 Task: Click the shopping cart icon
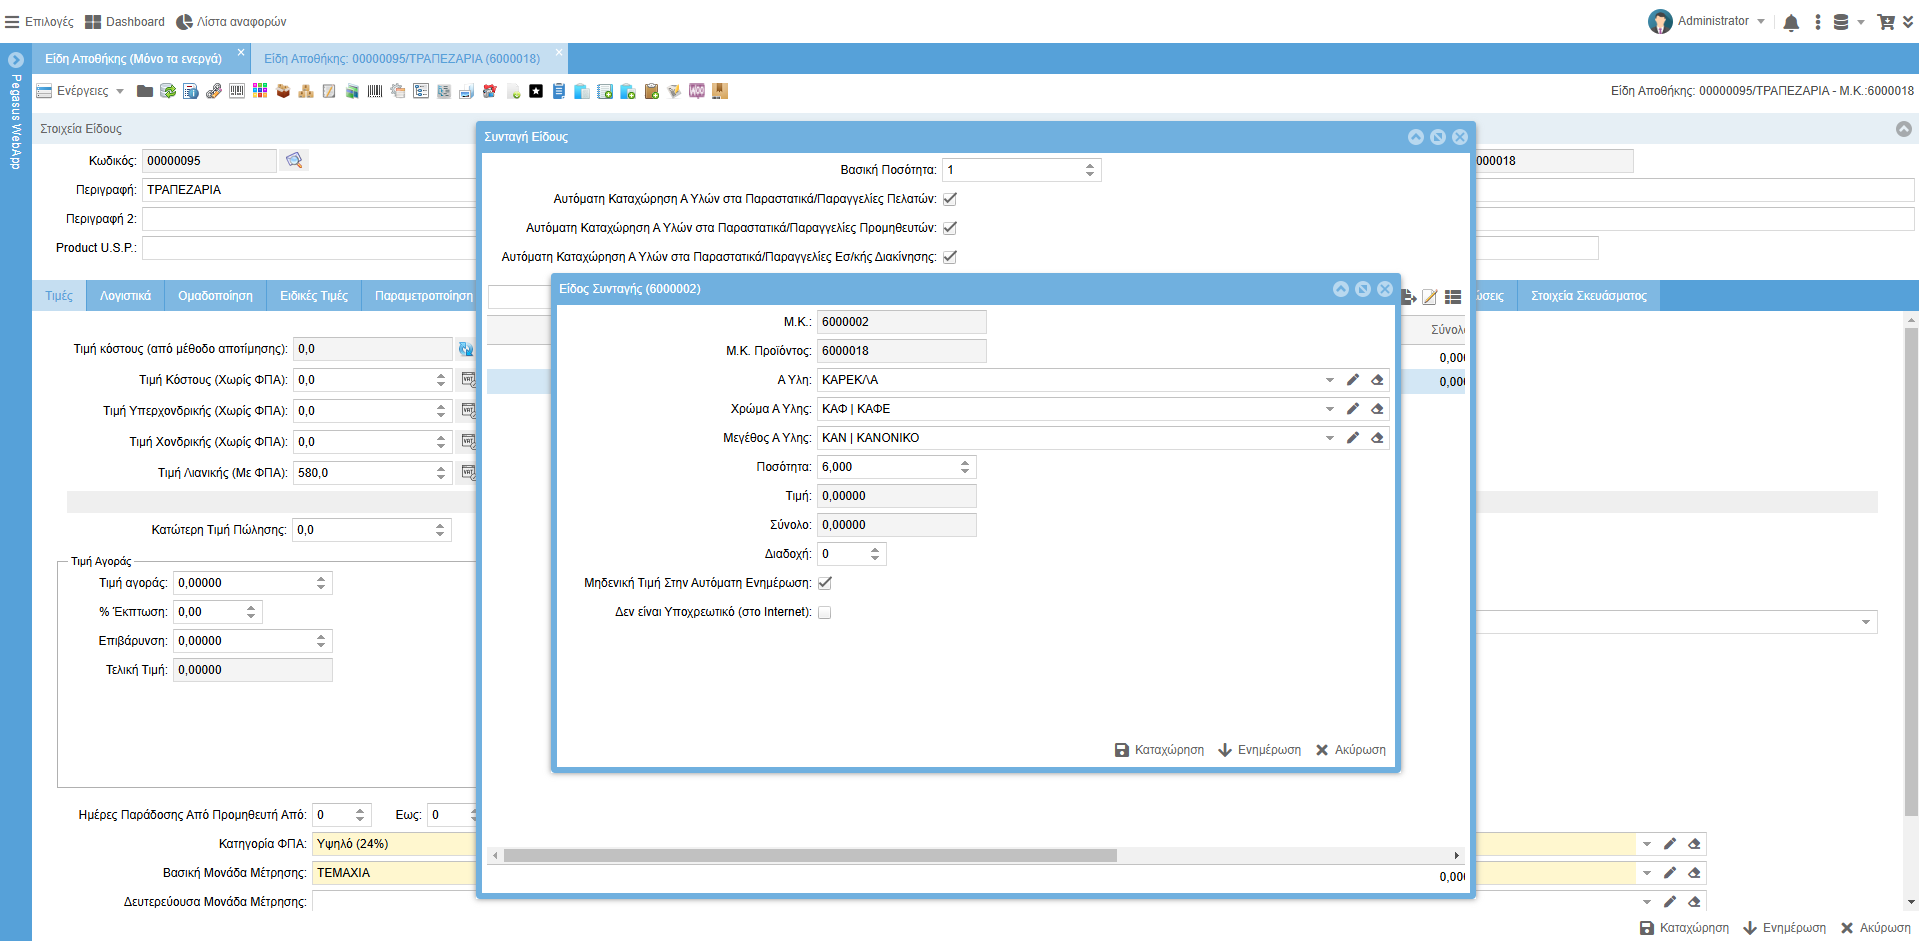point(1886,22)
